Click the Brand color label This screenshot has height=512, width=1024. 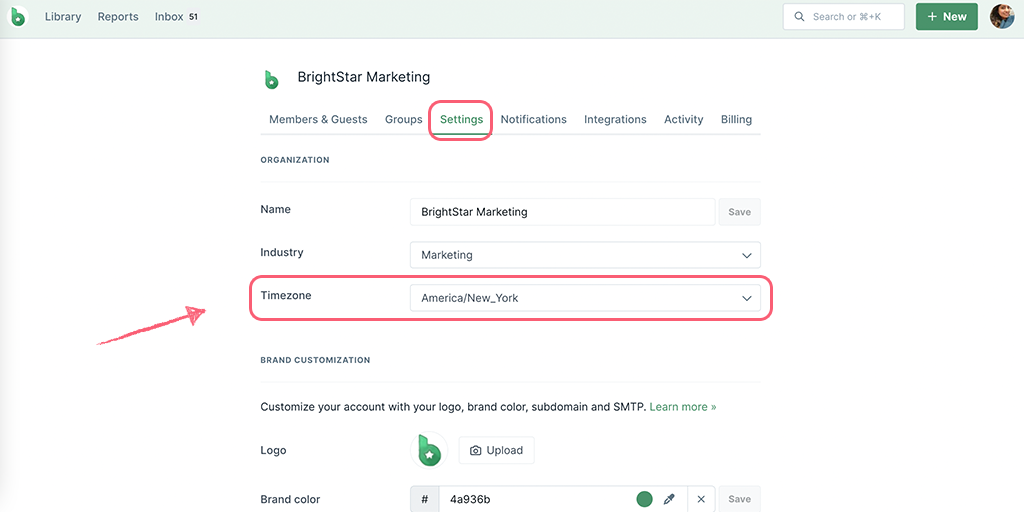[291, 499]
